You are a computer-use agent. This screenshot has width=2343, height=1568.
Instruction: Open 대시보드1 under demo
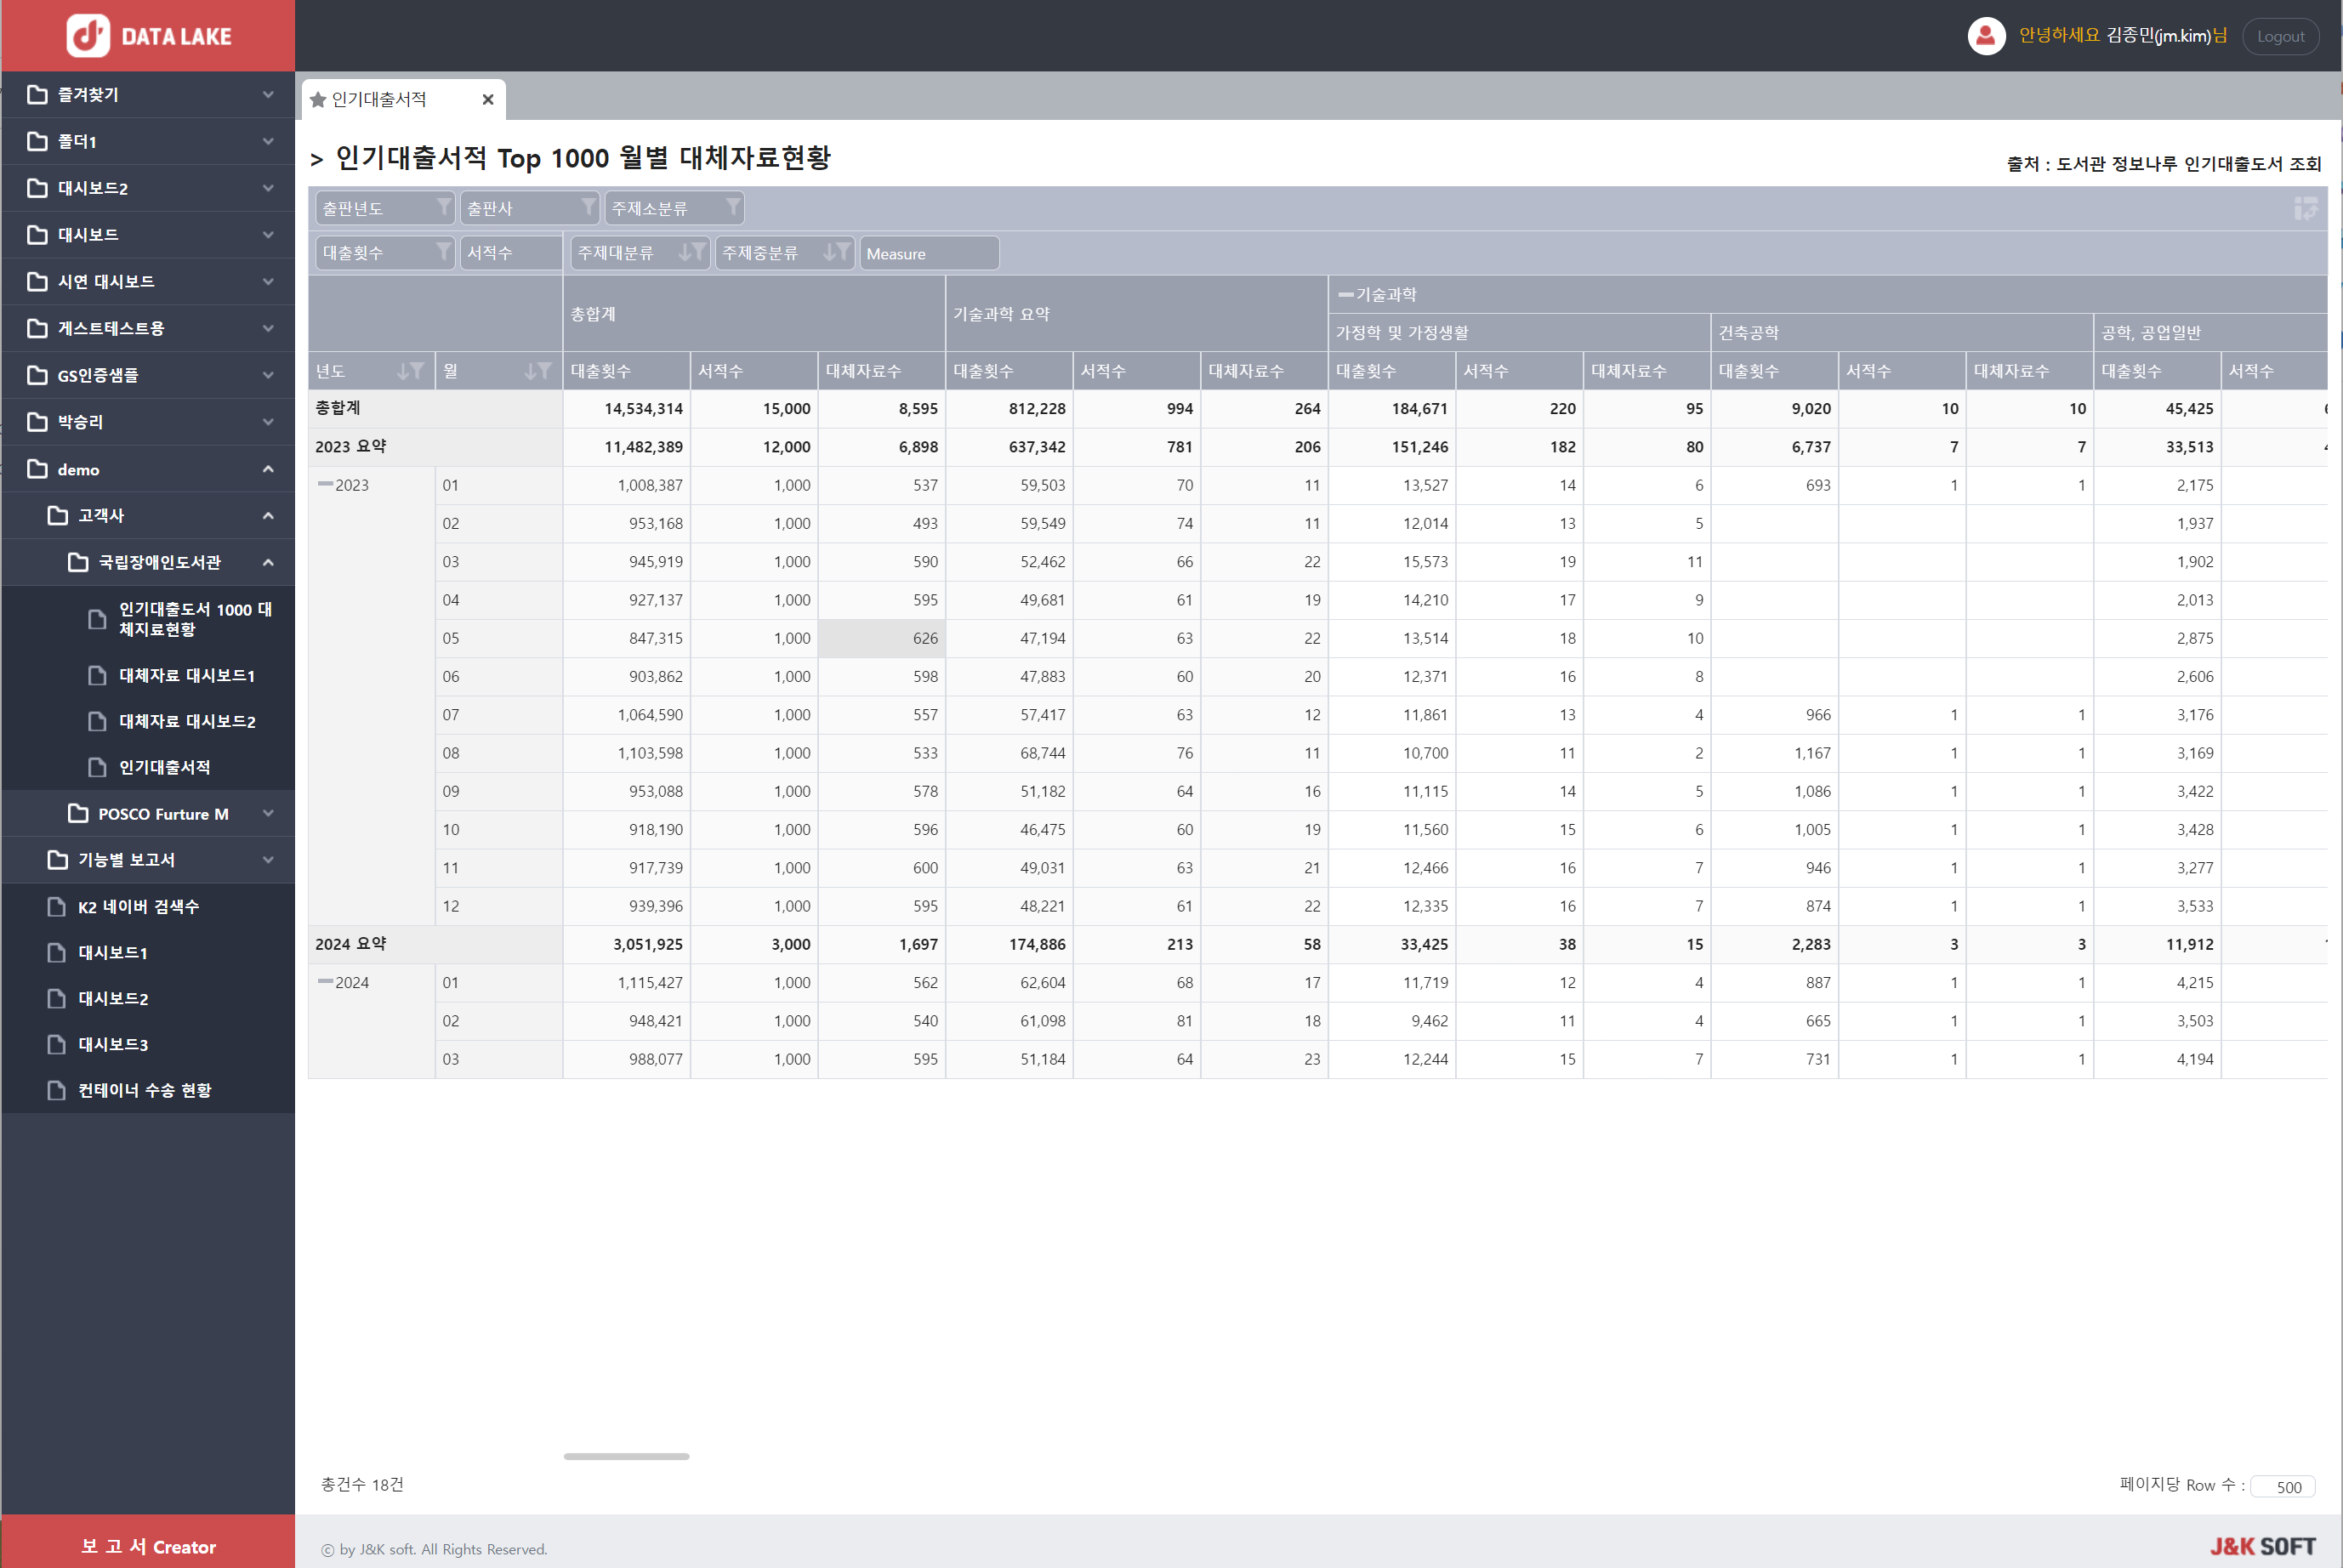click(x=113, y=953)
